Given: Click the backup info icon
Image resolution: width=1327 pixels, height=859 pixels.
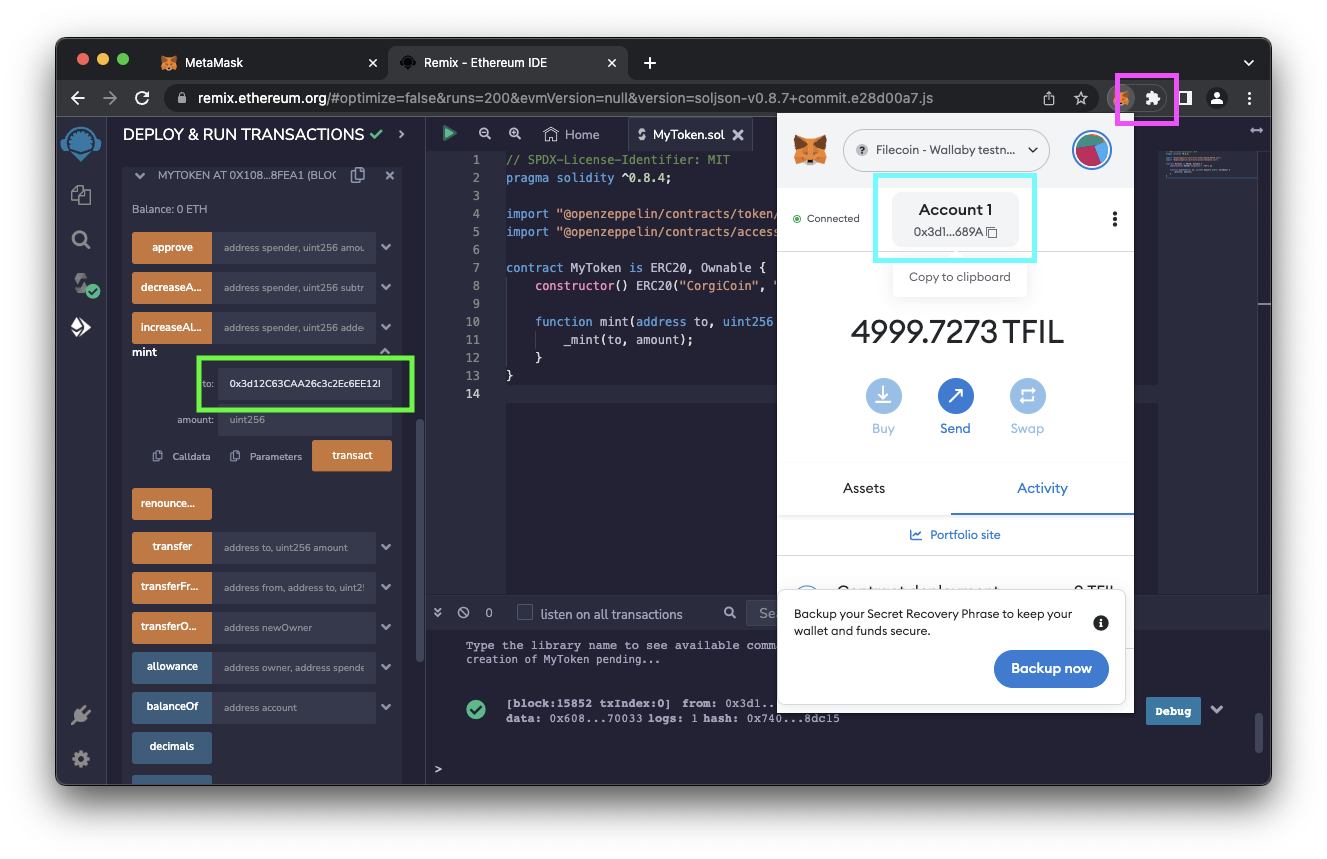Looking at the screenshot, I should 1101,622.
